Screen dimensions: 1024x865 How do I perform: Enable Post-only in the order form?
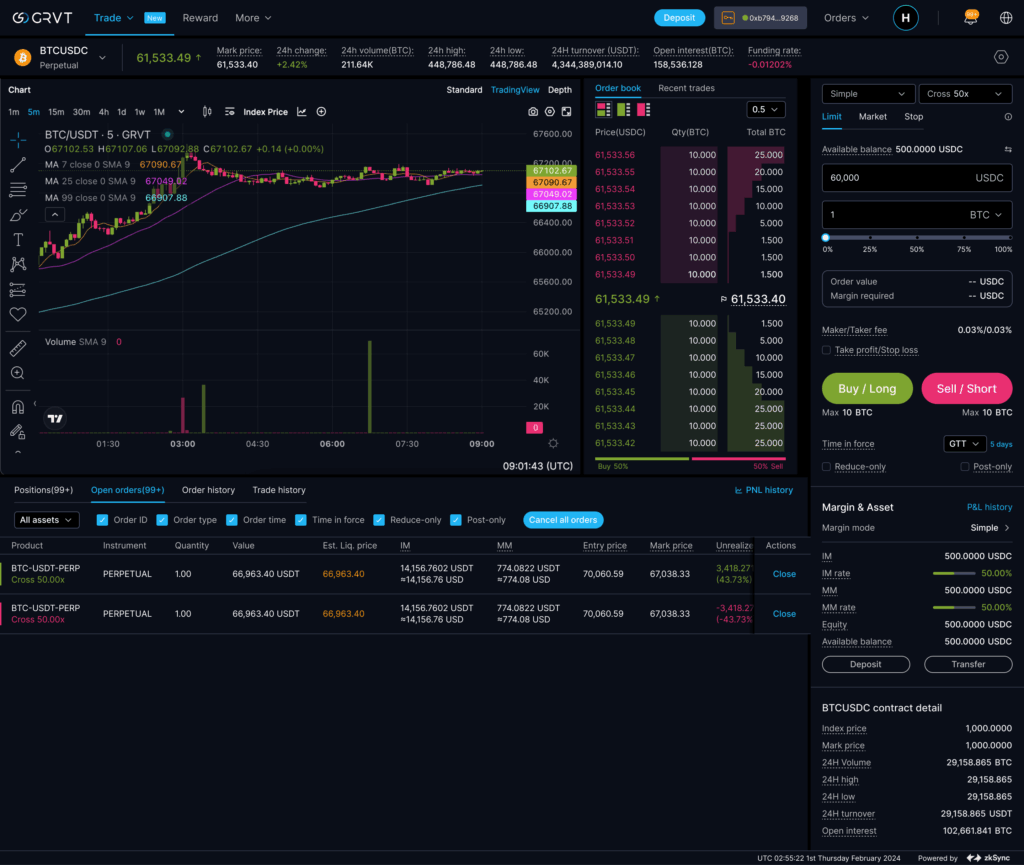[965, 467]
